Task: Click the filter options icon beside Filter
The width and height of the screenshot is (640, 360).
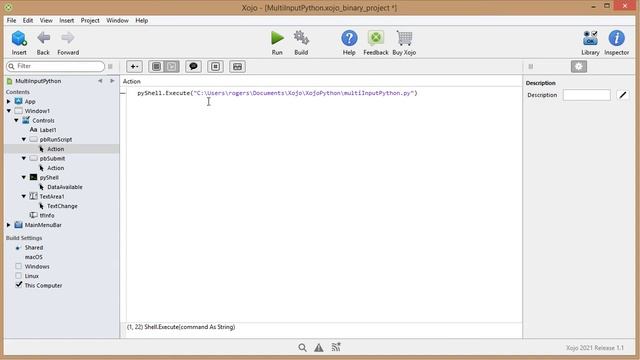Action: [110, 66]
